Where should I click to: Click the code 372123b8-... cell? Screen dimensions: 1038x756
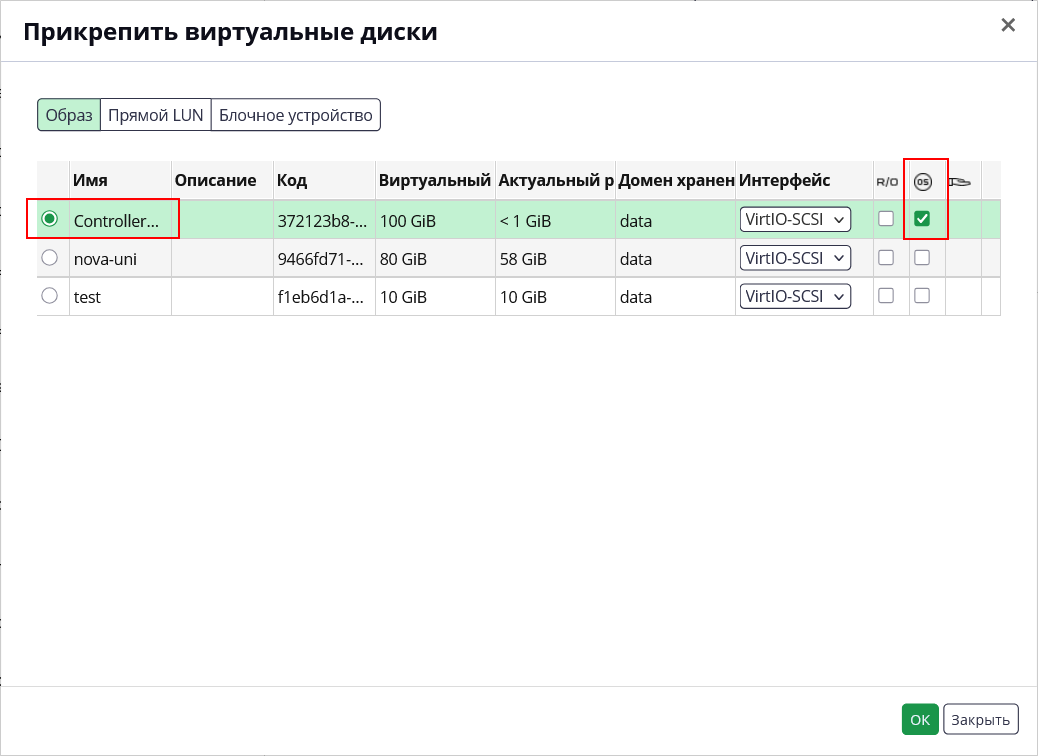pos(322,221)
